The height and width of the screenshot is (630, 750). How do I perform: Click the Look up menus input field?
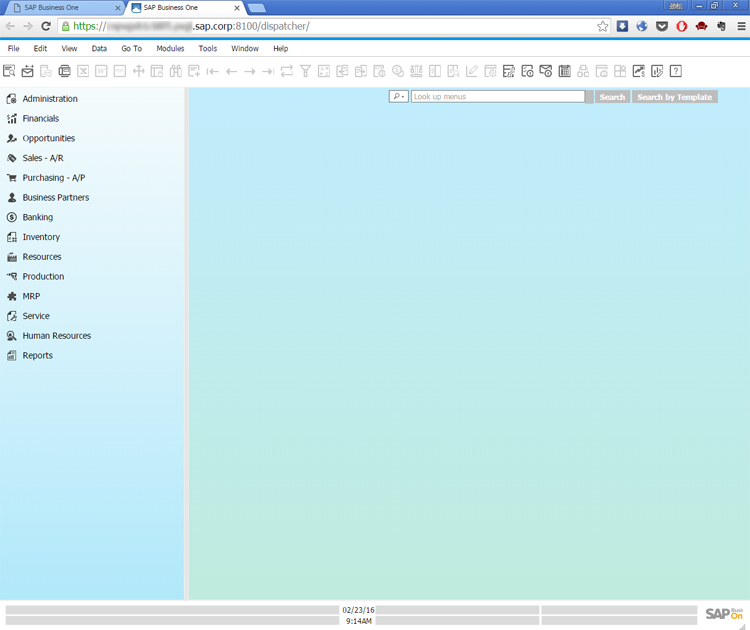click(498, 97)
